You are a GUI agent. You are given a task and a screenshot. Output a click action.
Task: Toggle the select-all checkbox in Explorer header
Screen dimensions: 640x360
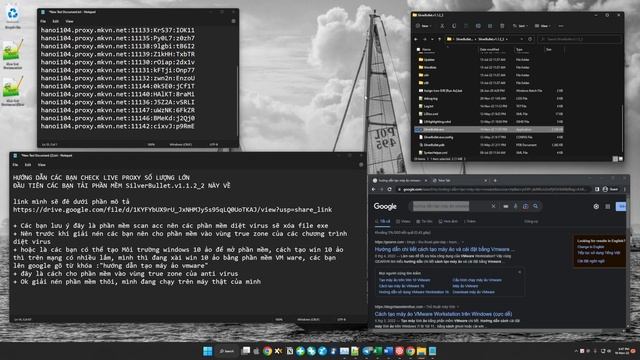417,49
